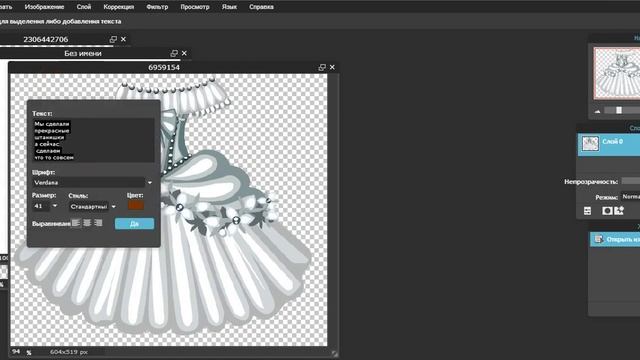This screenshot has height=360, width=640.
Task: Click the Слой 0 layer thumbnail
Action: (x=590, y=144)
